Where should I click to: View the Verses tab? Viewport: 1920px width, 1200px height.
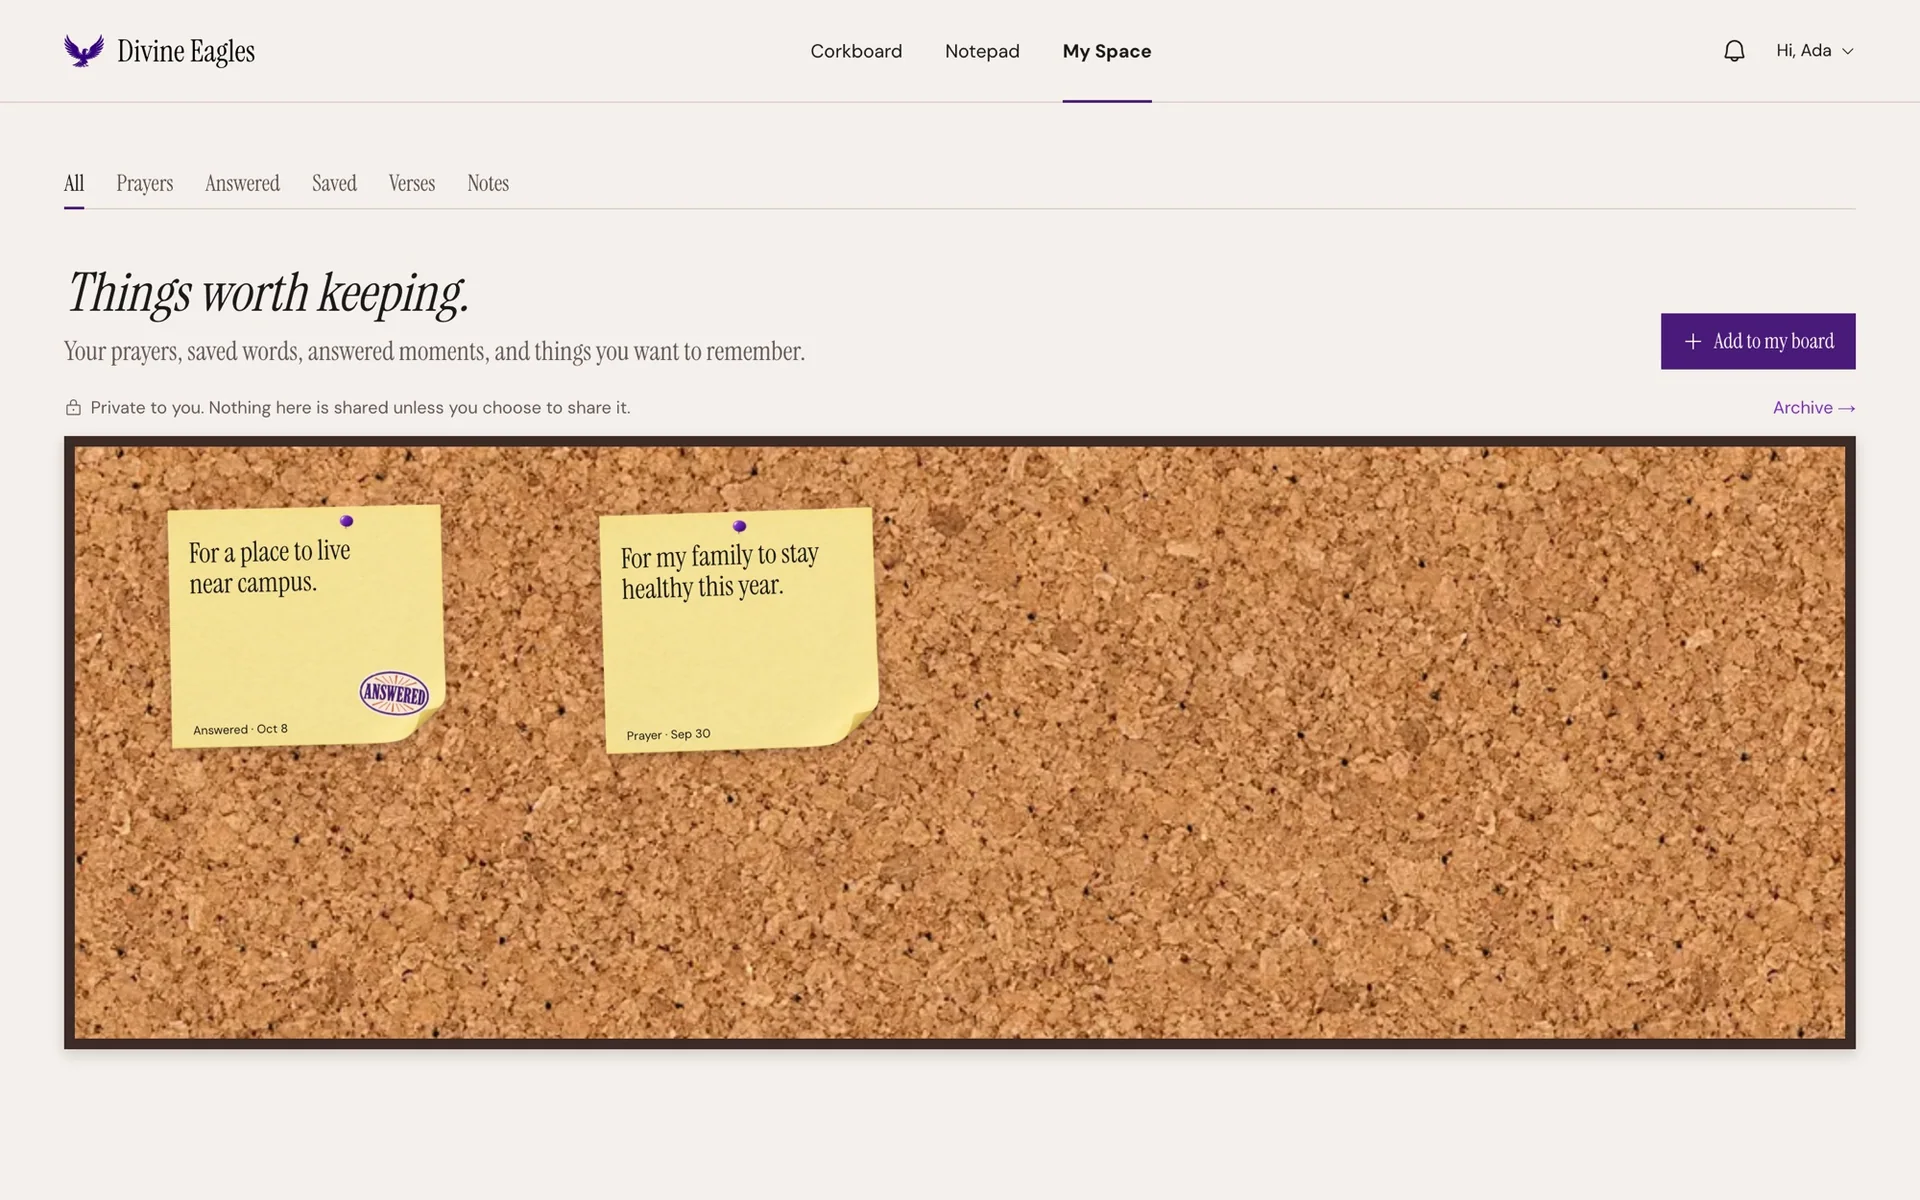pyautogui.click(x=412, y=184)
